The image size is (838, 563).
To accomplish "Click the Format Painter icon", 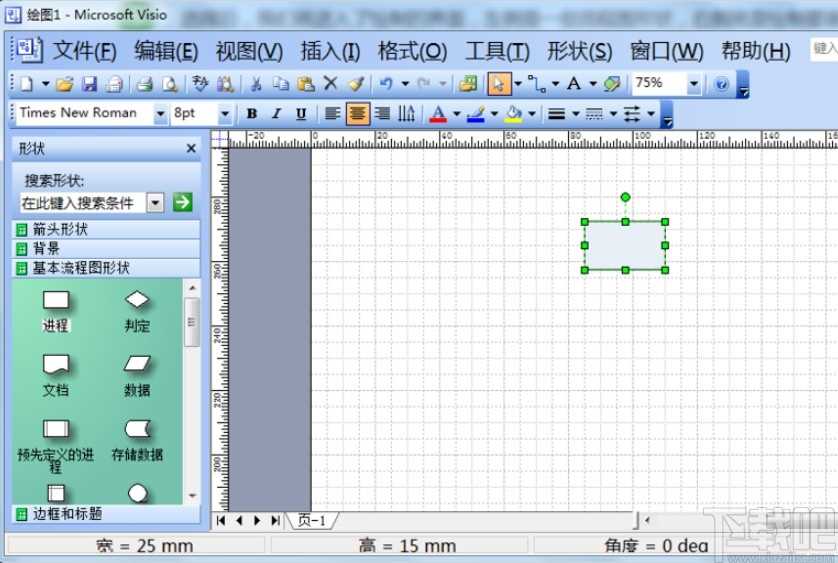I will click(356, 84).
